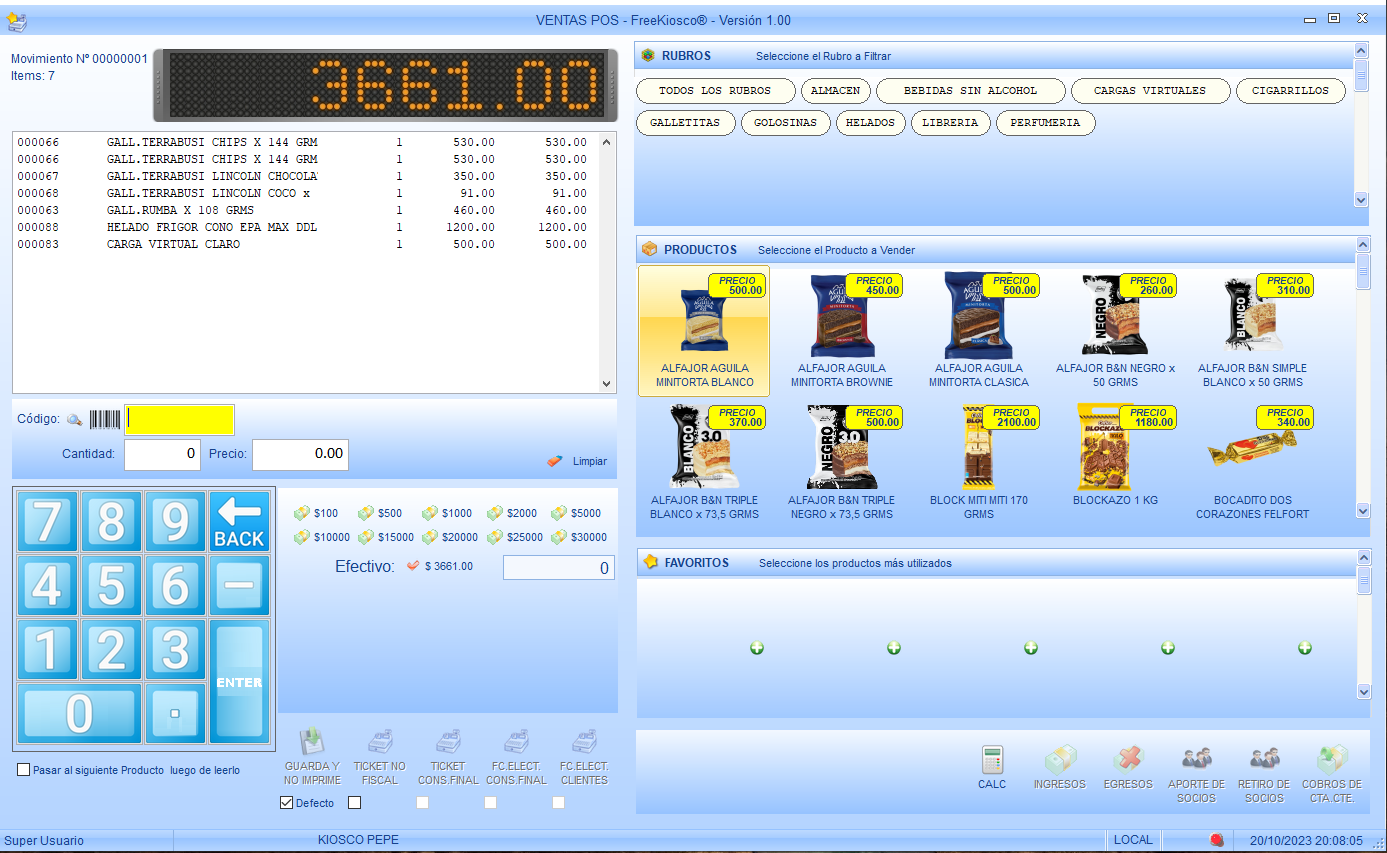Focus the yellow Código input field
Screen dimensions: 1387x853
tap(179, 420)
